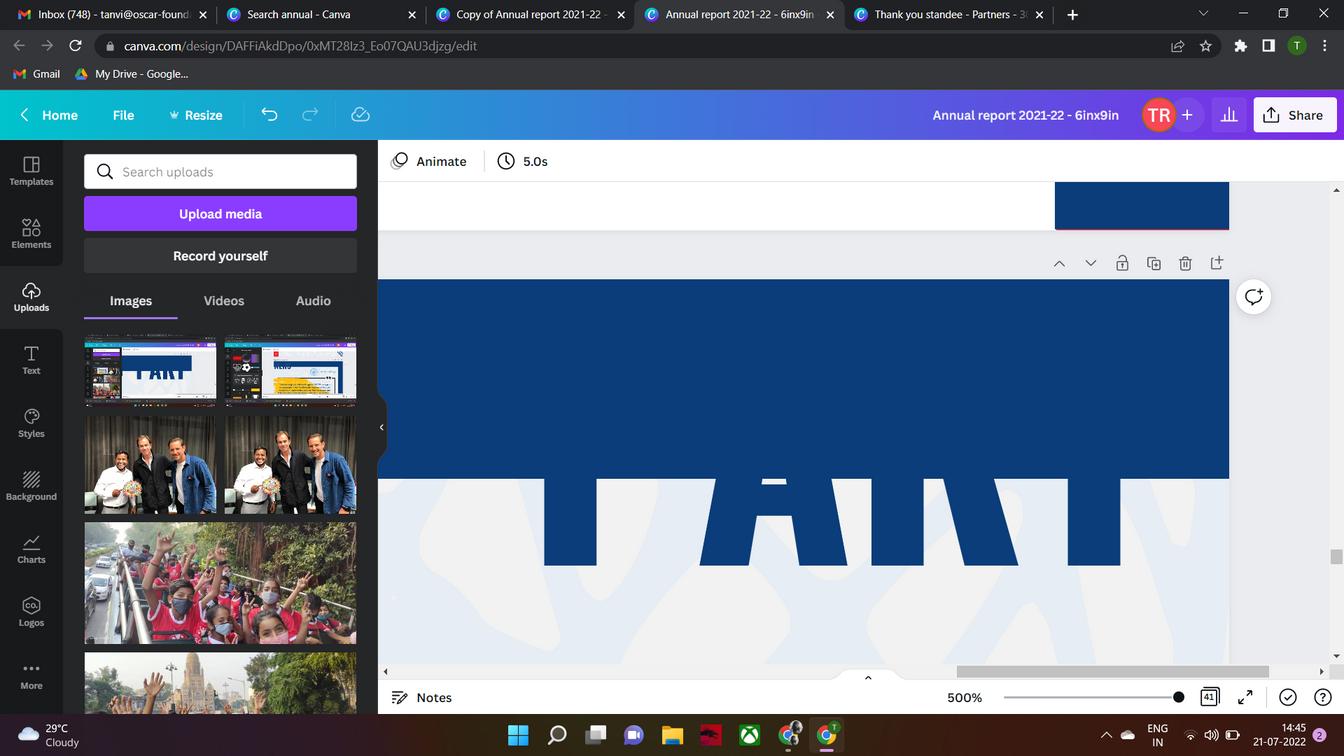
Task: Switch to the Images tab
Action: coord(131,301)
